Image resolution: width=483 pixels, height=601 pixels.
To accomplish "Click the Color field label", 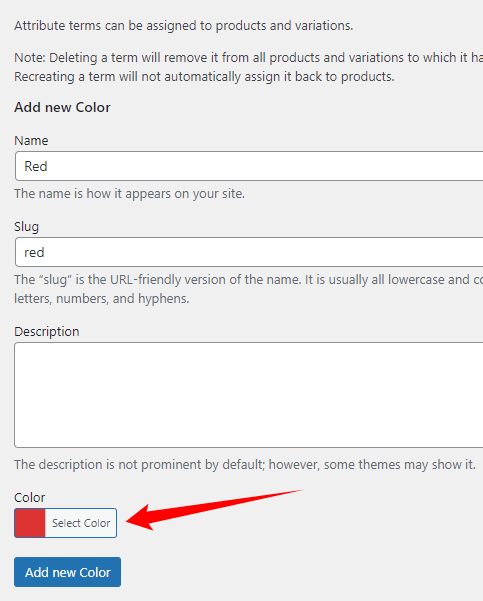I will [30, 498].
